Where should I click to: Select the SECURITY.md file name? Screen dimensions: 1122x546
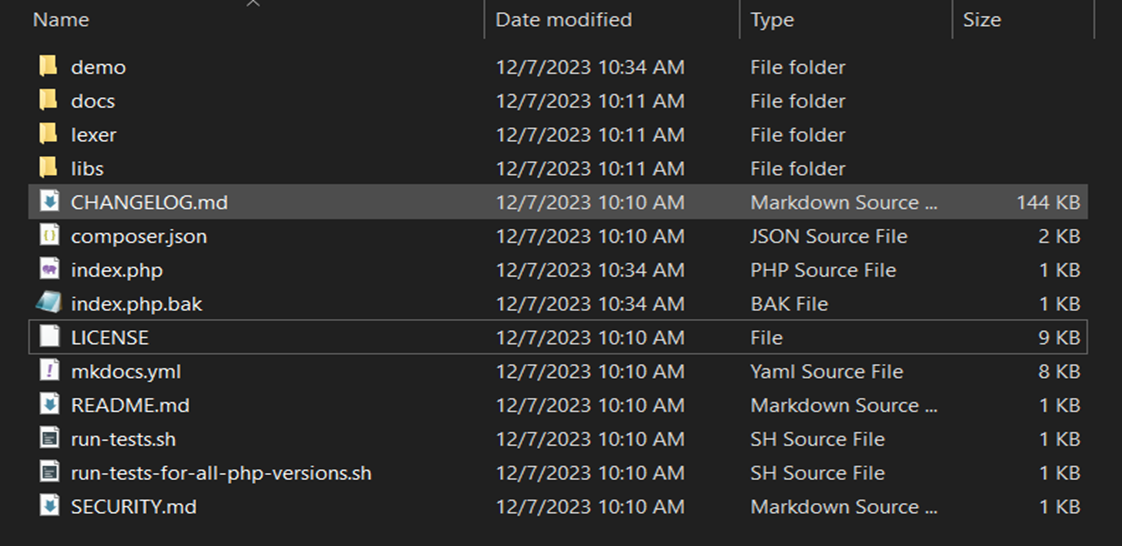click(134, 507)
